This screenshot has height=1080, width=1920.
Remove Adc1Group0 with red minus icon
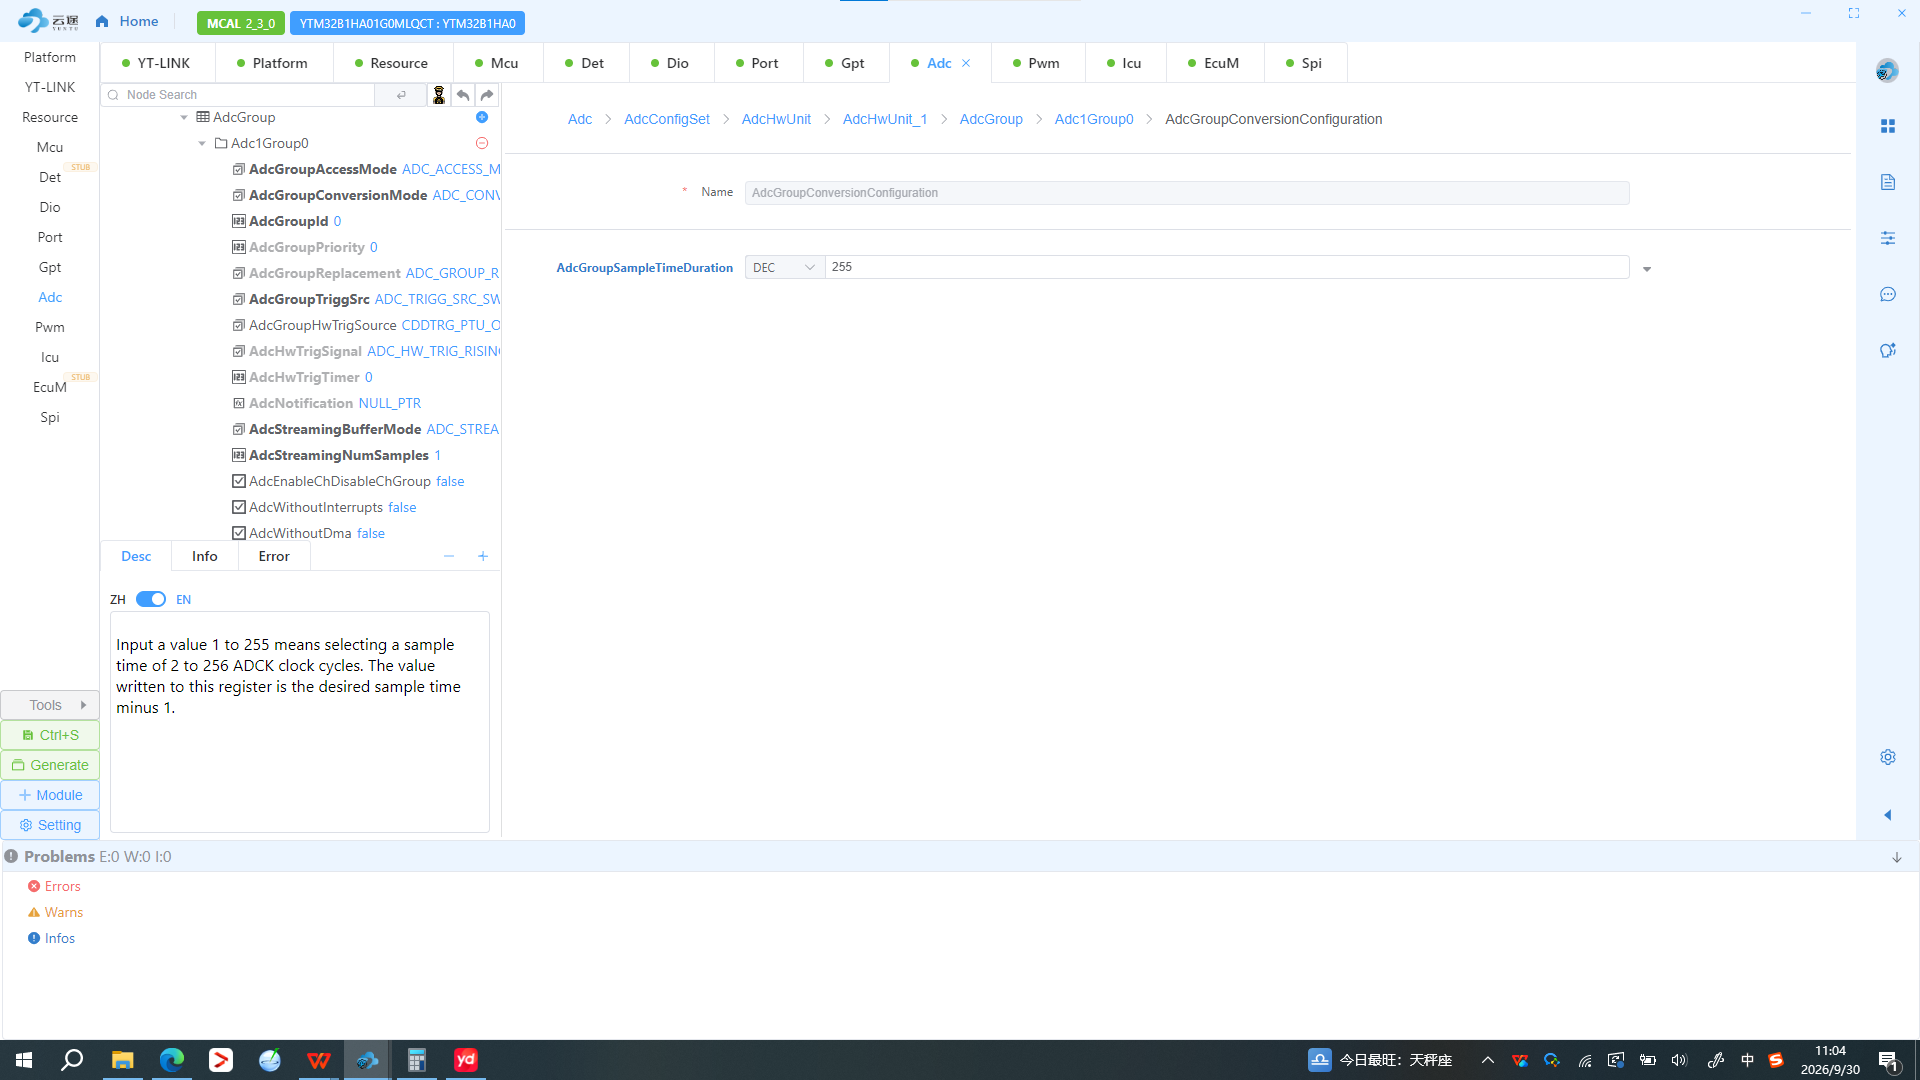482,143
